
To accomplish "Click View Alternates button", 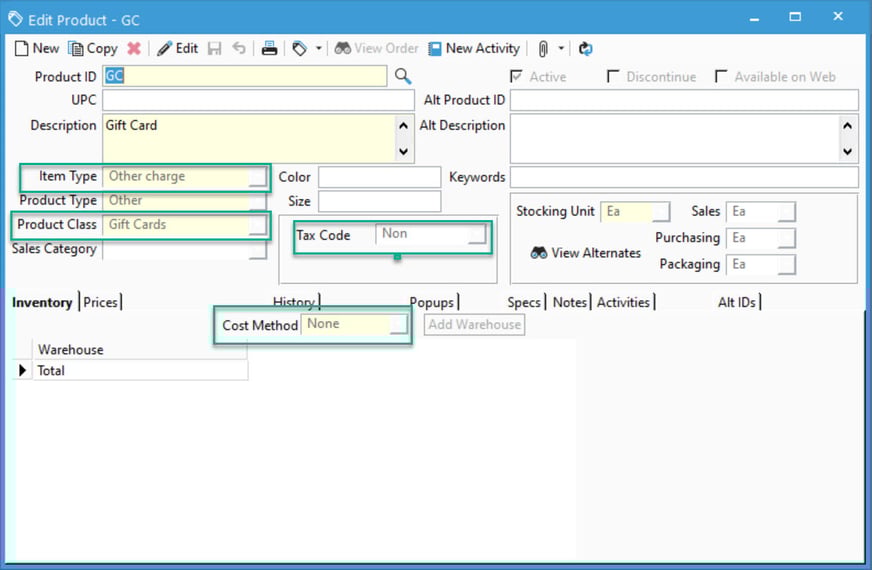I will (x=585, y=253).
